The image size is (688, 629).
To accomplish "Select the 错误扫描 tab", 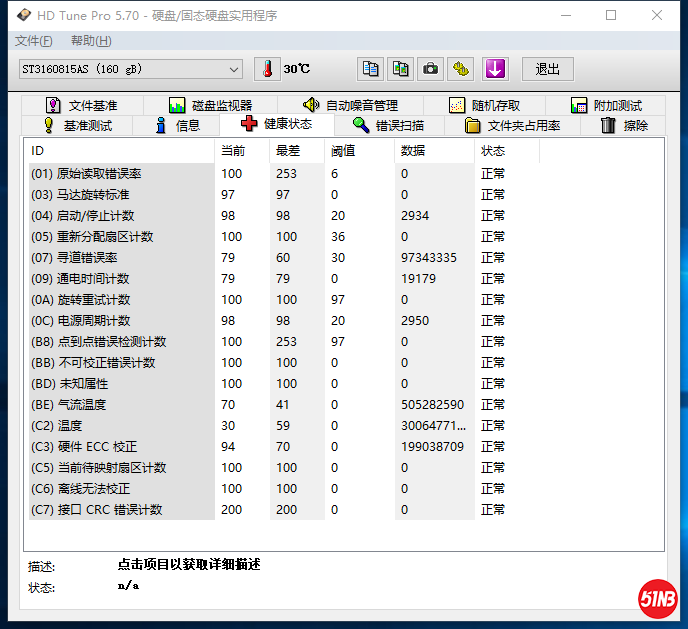I will tap(388, 125).
